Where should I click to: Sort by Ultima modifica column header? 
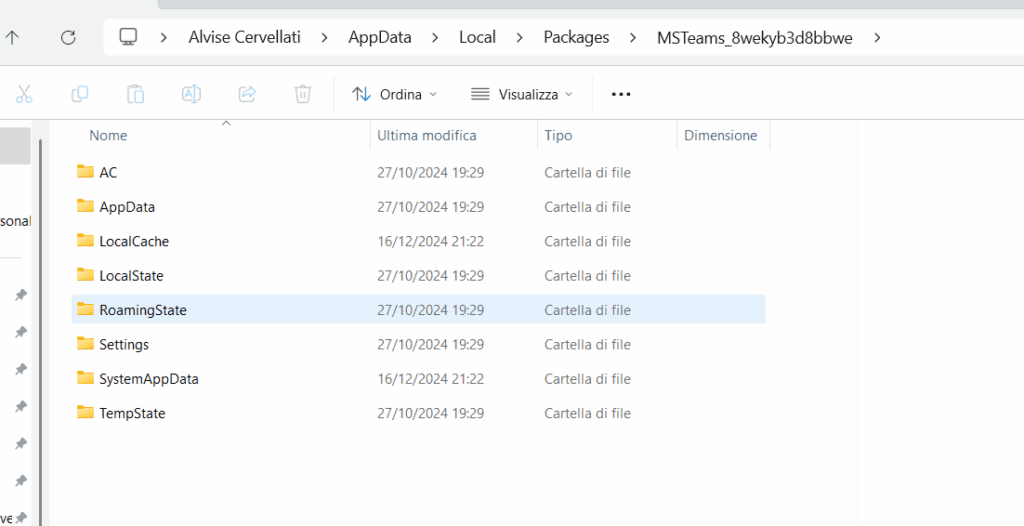tap(427, 135)
